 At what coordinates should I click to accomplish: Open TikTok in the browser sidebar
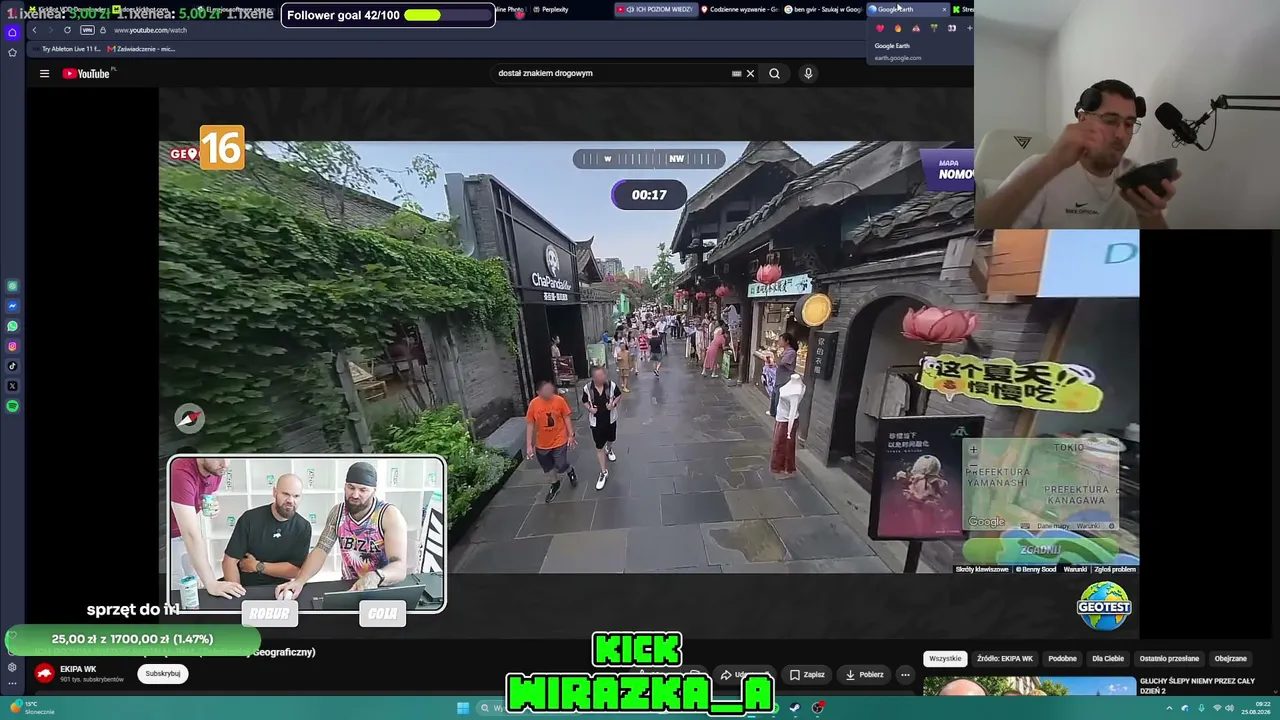tap(12, 366)
